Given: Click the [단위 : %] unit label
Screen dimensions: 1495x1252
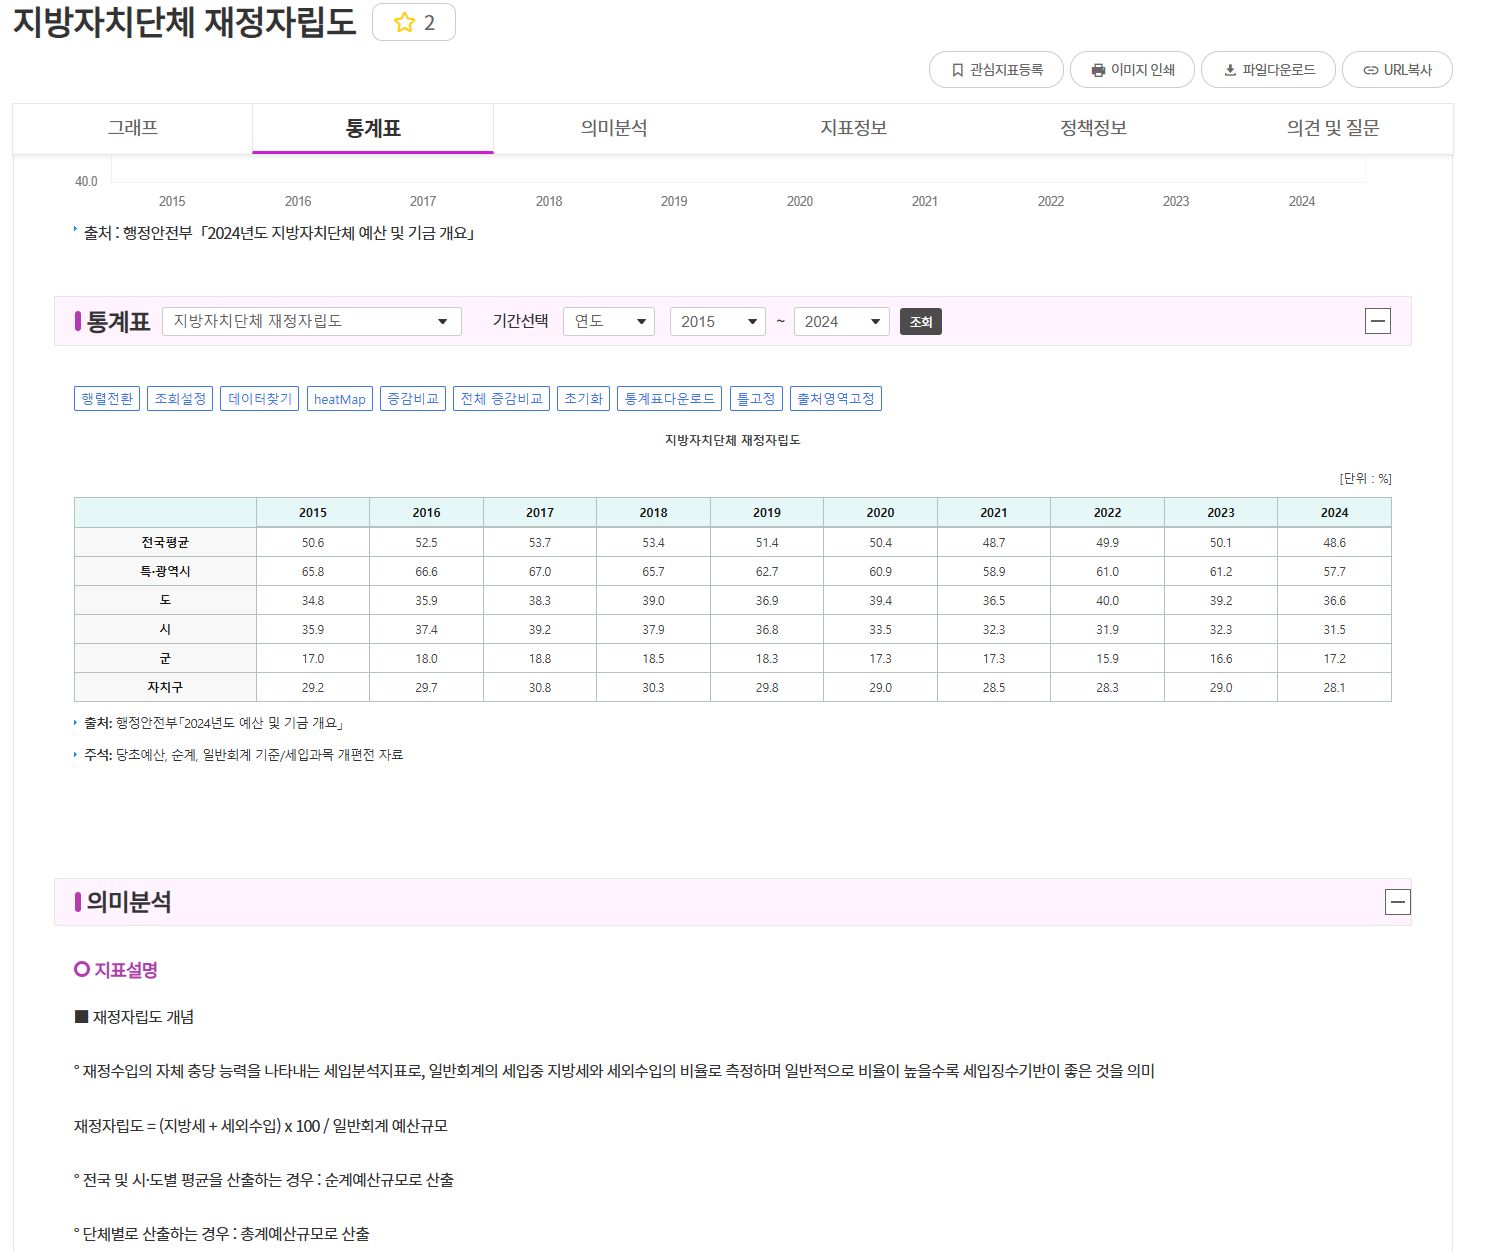Looking at the screenshot, I should tap(1365, 479).
